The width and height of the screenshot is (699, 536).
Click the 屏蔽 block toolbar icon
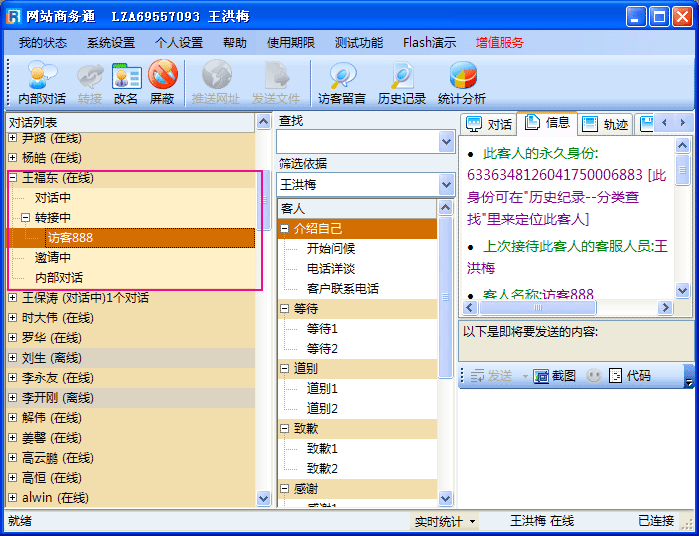pos(162,83)
